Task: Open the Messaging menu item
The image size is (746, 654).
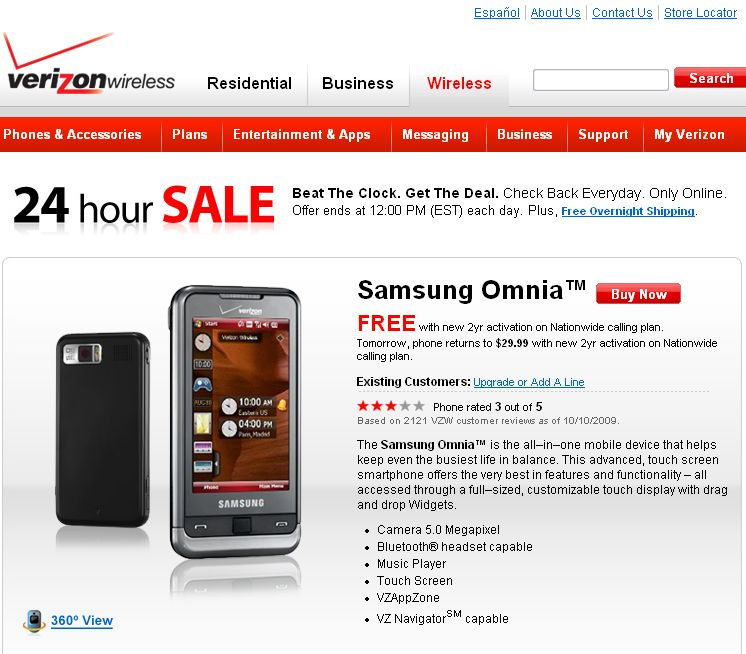Action: (x=435, y=135)
